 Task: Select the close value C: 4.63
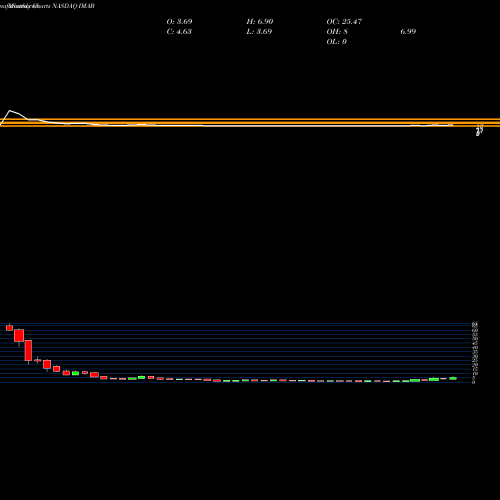[179, 32]
